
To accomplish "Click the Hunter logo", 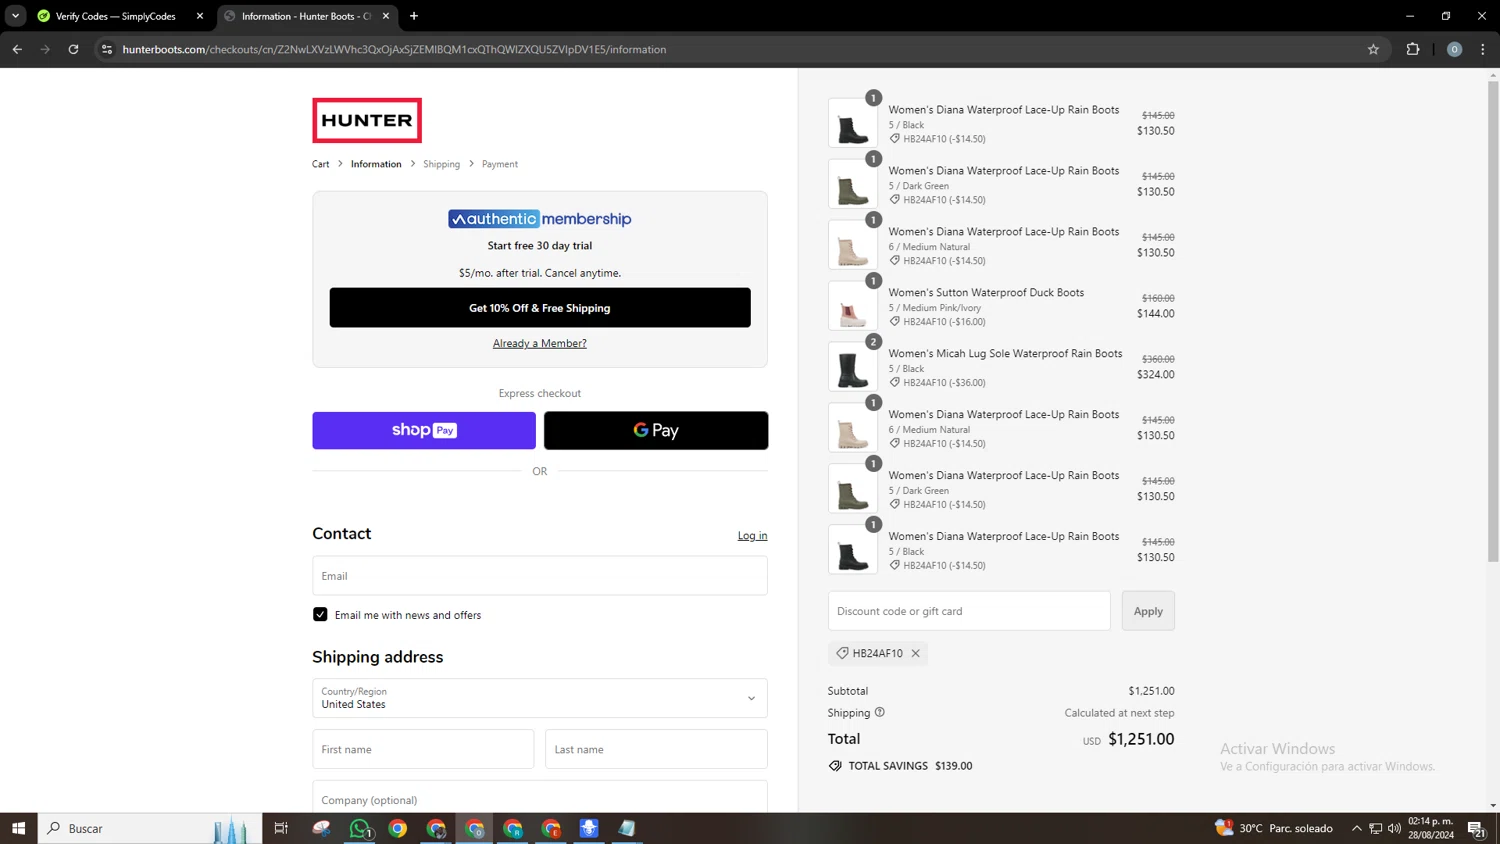I will [367, 120].
